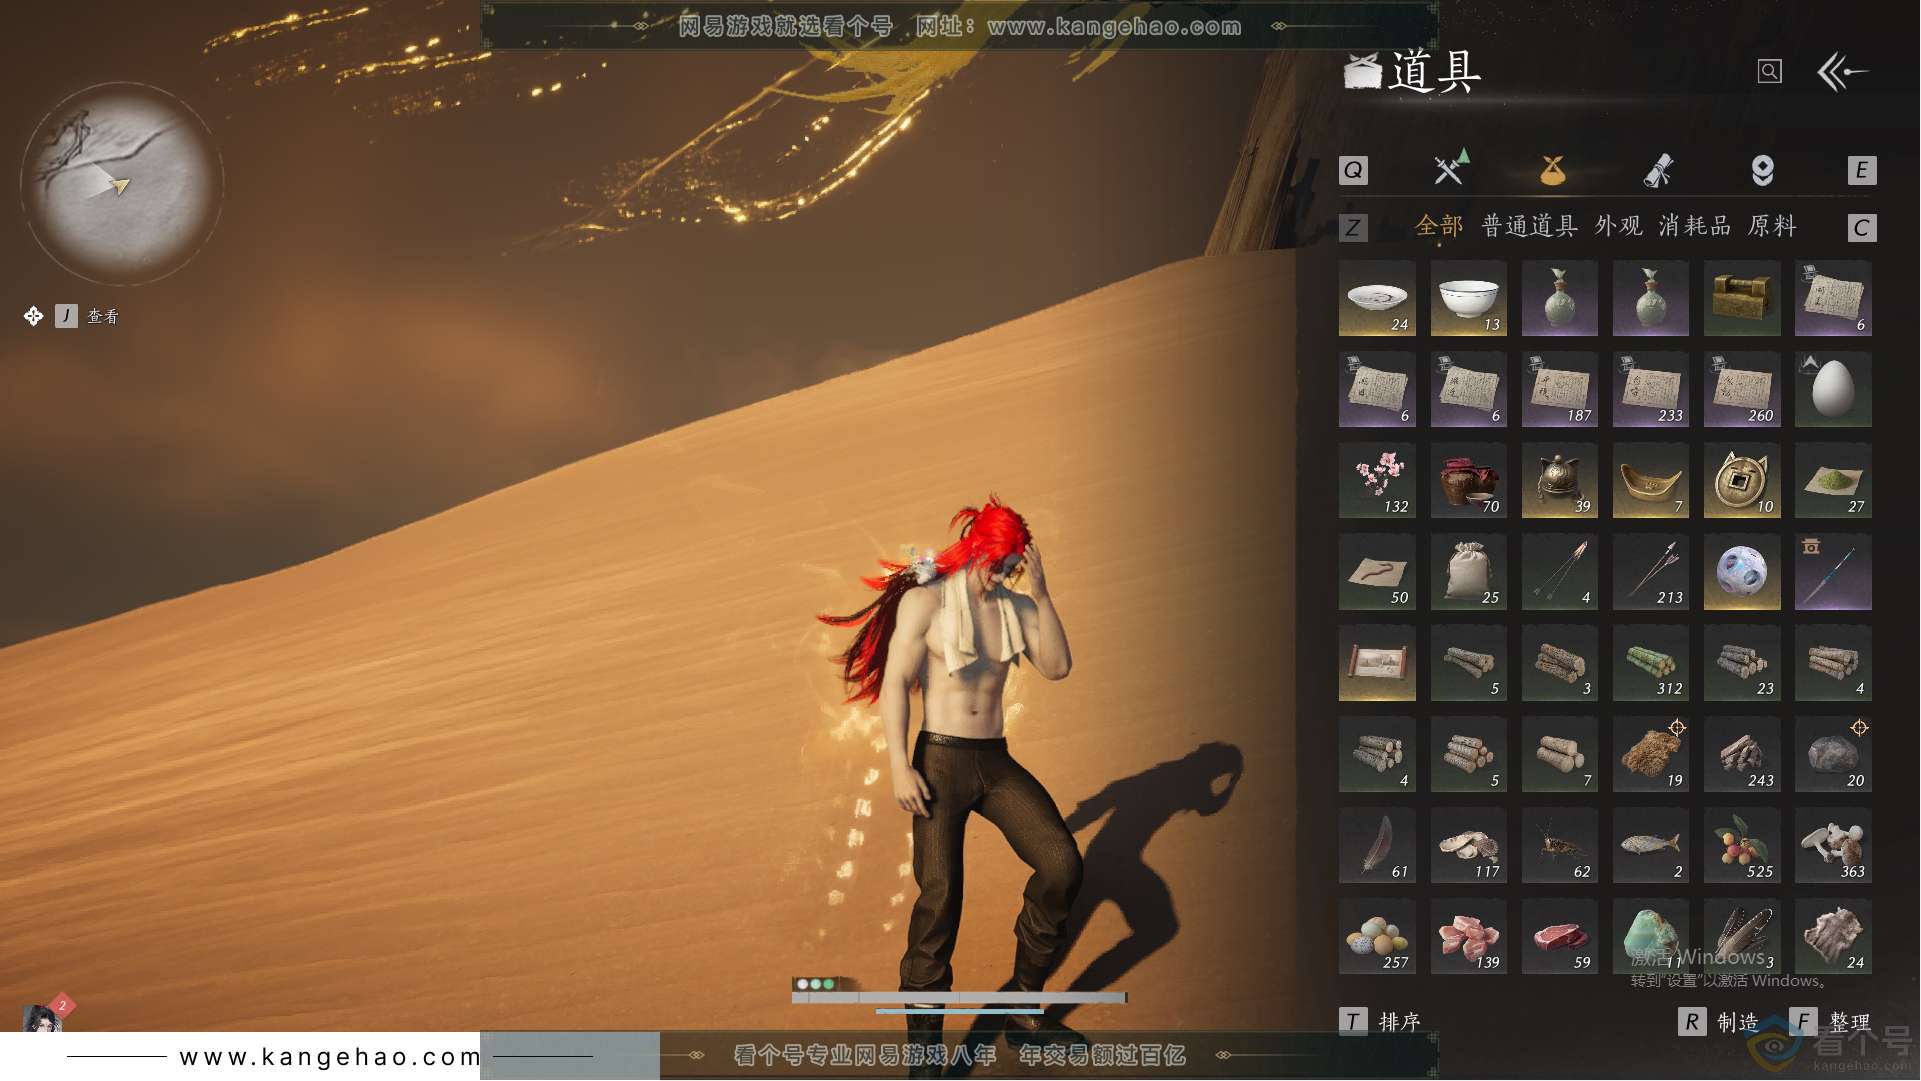Select the plate item with count 24
1921x1081 pixels.
tap(1377, 298)
